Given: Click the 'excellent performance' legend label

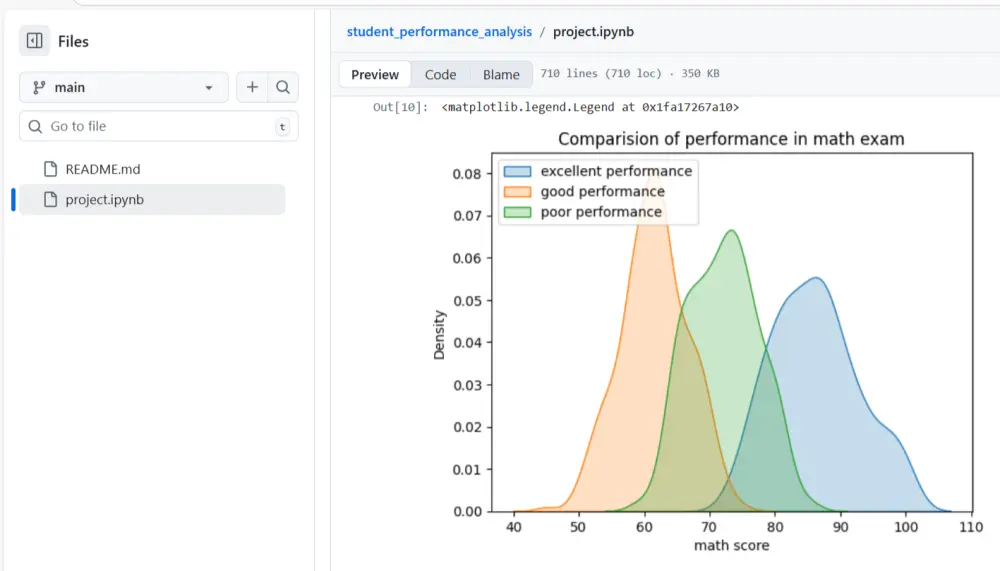Looking at the screenshot, I should click(616, 171).
